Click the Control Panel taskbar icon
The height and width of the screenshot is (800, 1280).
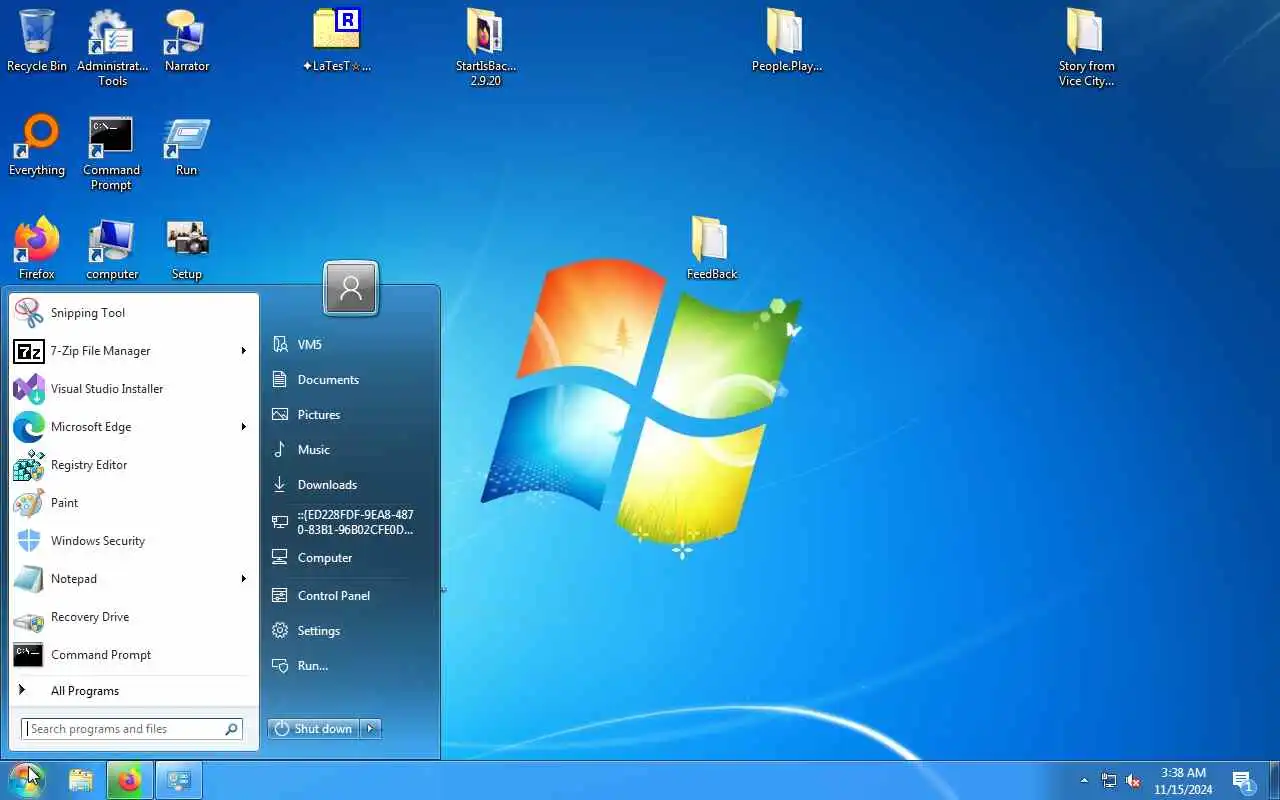179,780
